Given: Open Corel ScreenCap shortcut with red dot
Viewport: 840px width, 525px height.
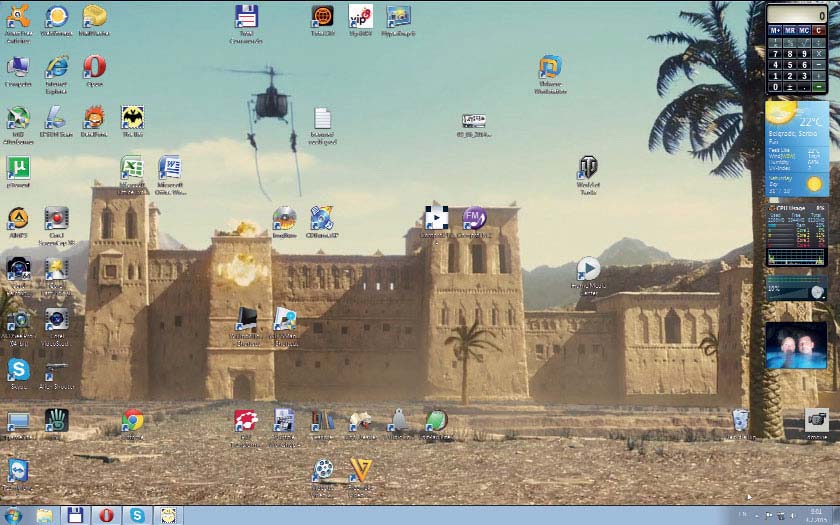Looking at the screenshot, I should click(56, 219).
